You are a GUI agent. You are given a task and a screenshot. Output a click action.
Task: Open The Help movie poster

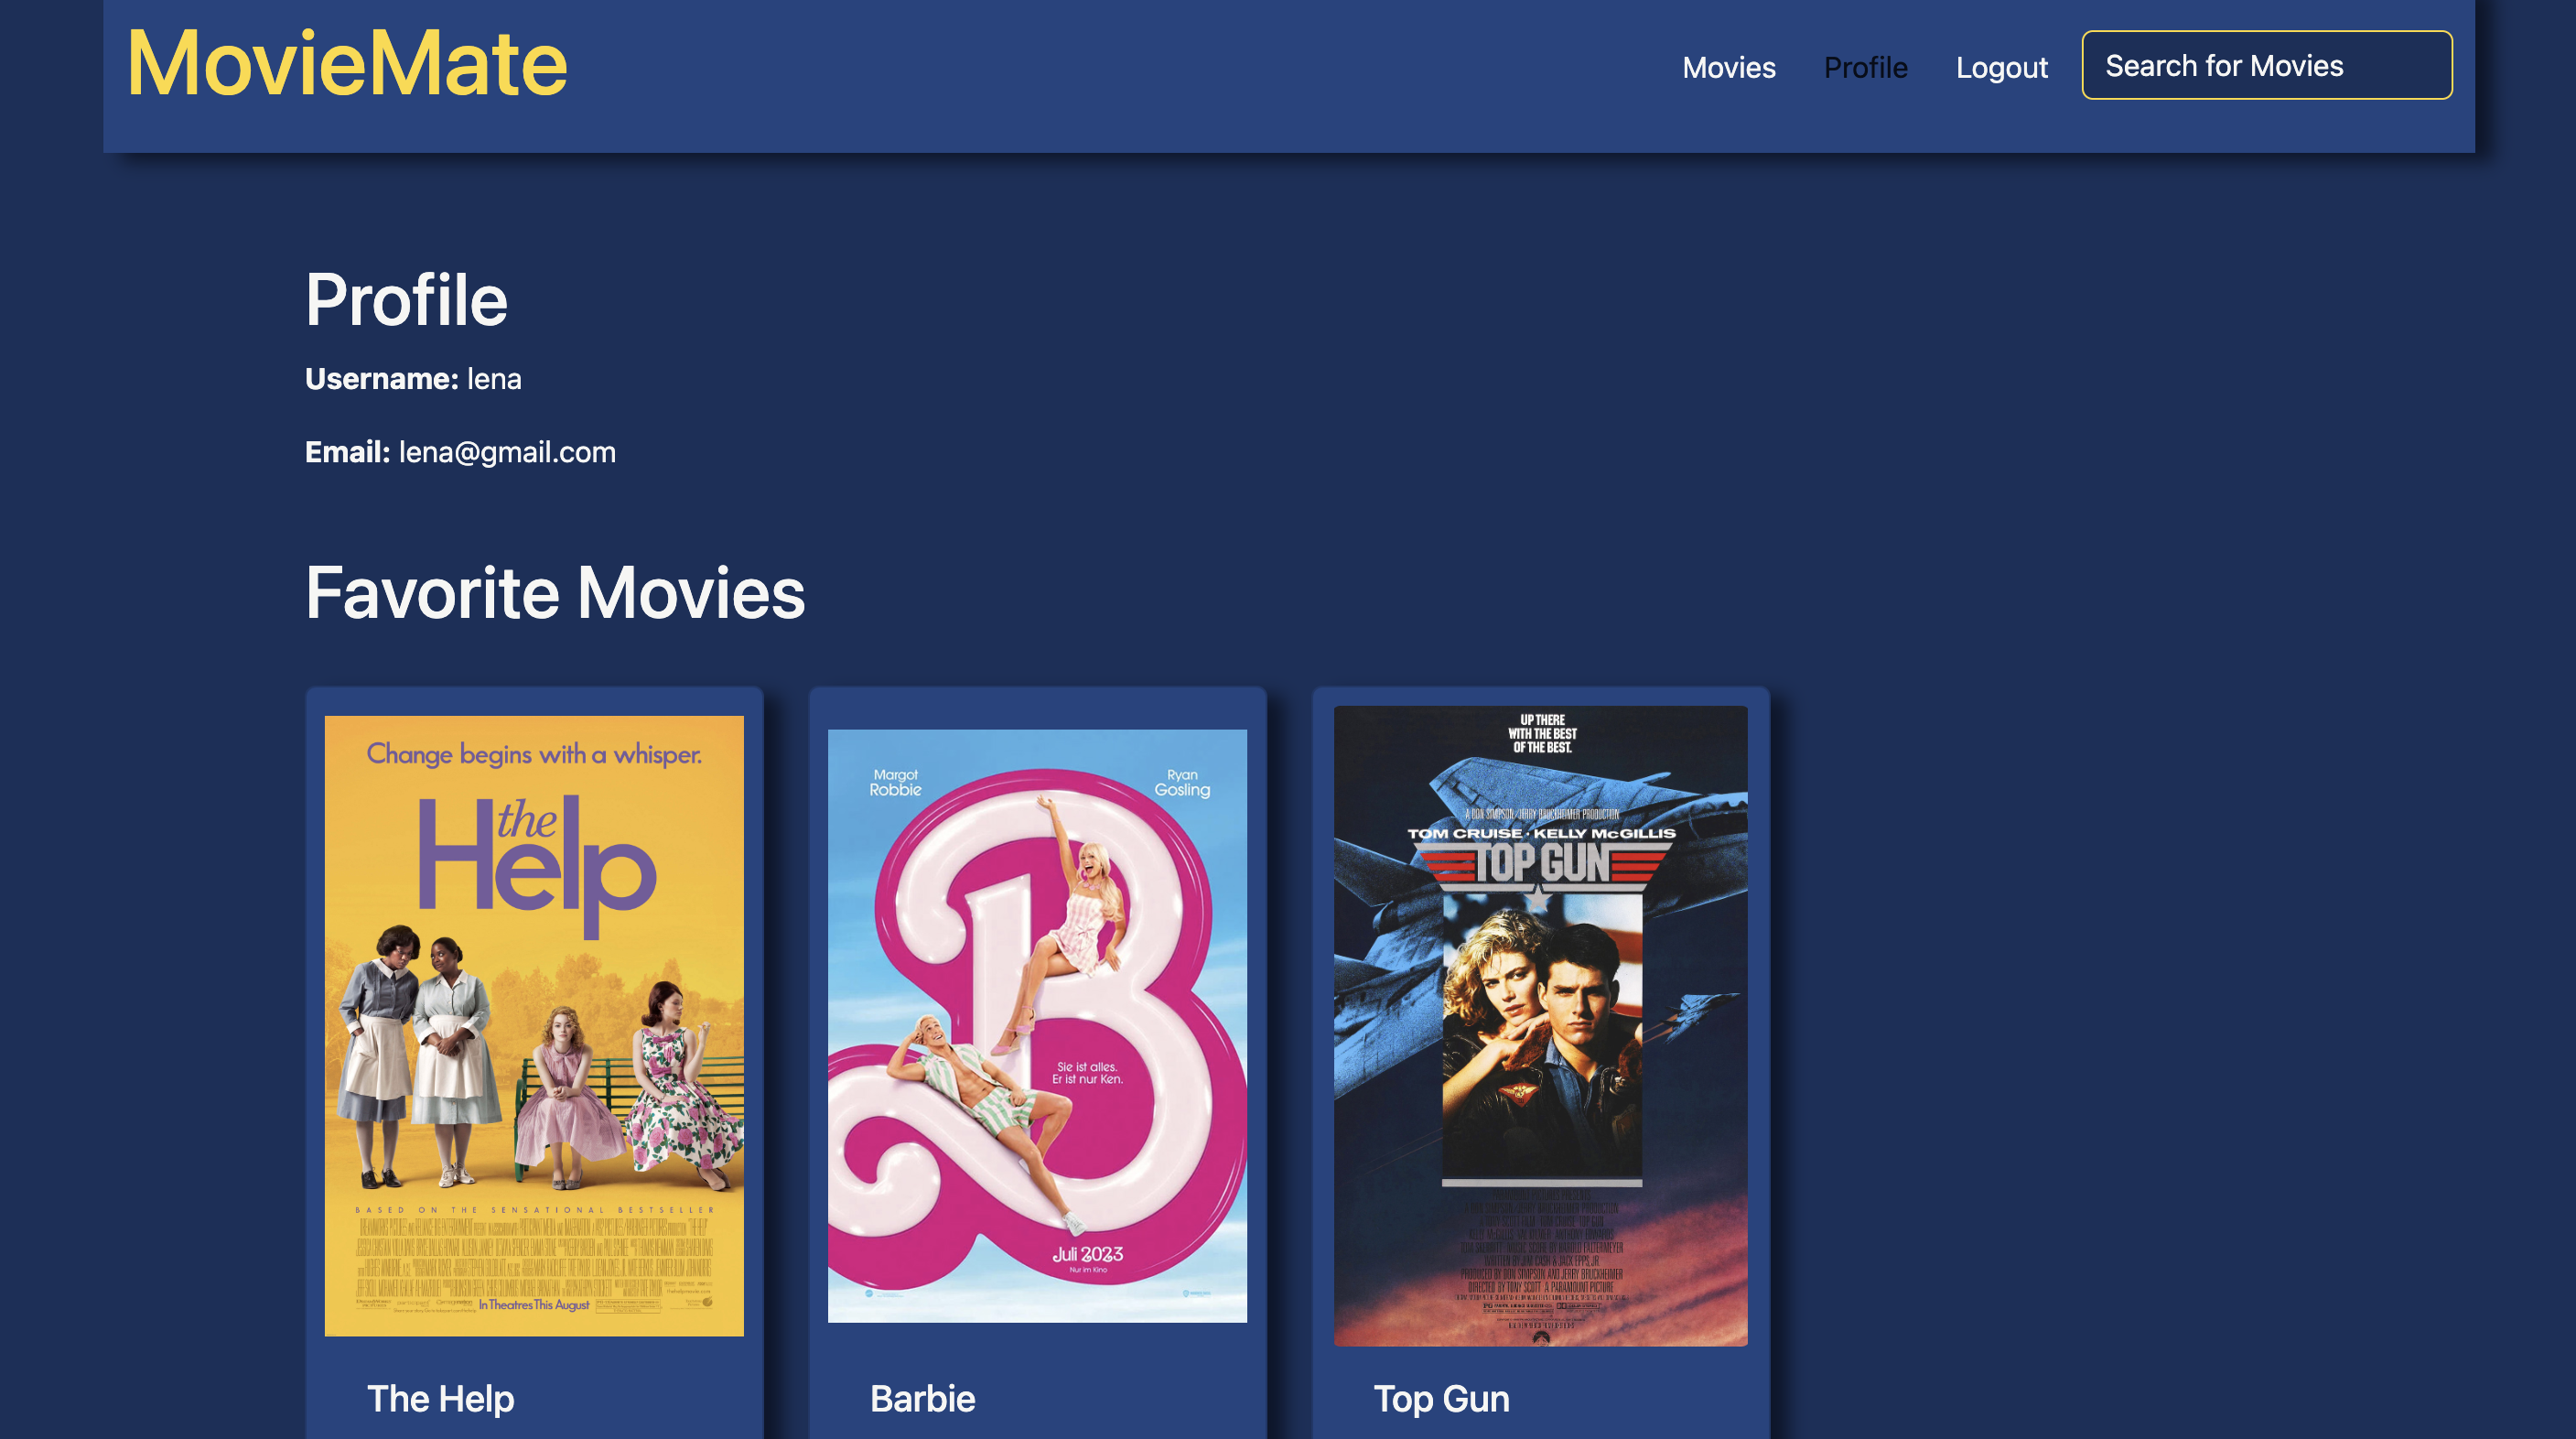coord(534,1022)
